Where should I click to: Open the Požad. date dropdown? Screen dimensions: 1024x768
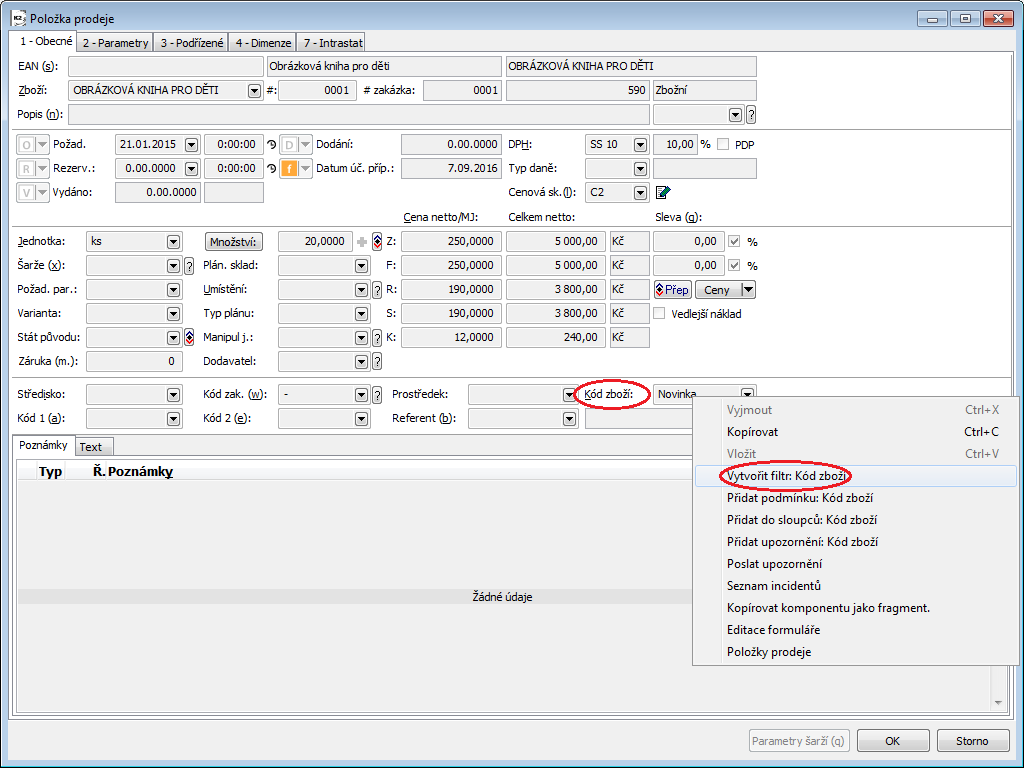pos(191,144)
